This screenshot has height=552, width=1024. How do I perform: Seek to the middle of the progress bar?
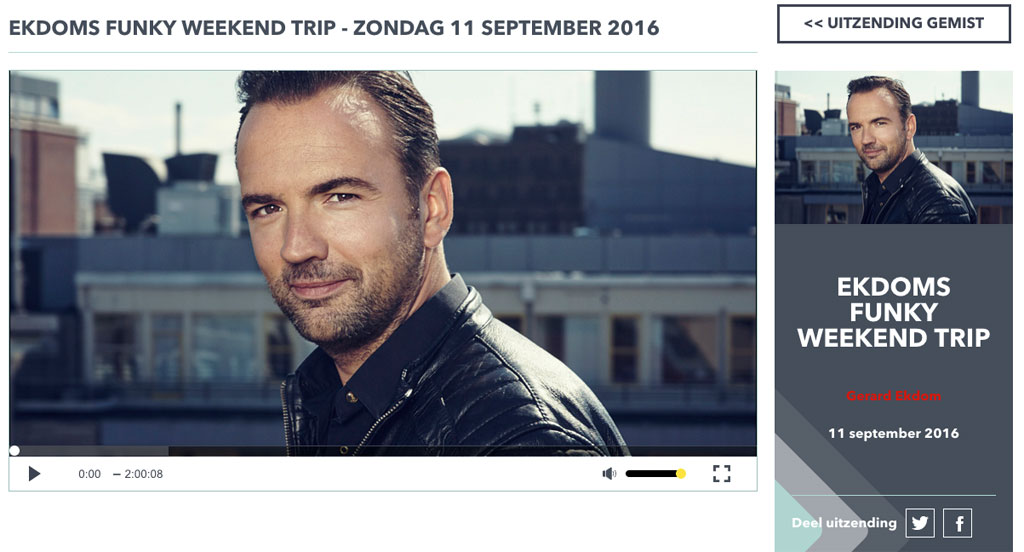click(383, 451)
